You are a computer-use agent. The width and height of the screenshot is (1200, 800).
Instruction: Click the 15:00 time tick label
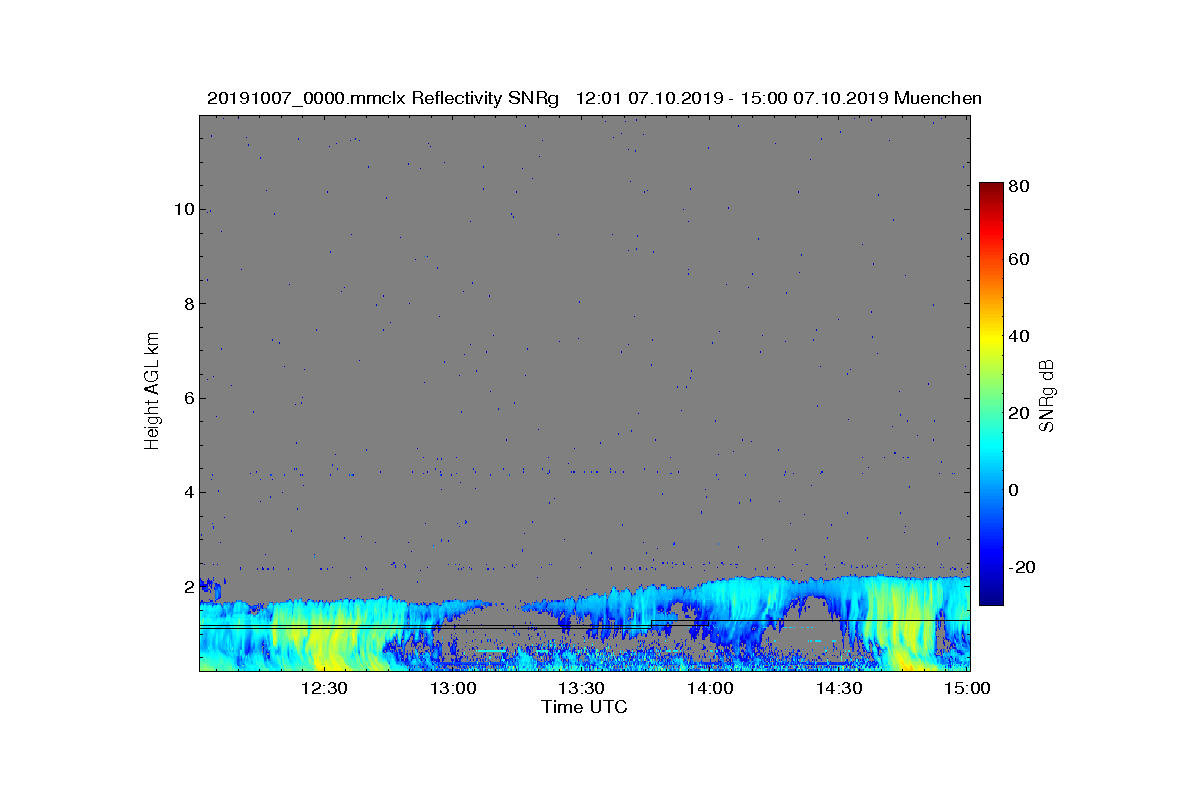tap(966, 688)
